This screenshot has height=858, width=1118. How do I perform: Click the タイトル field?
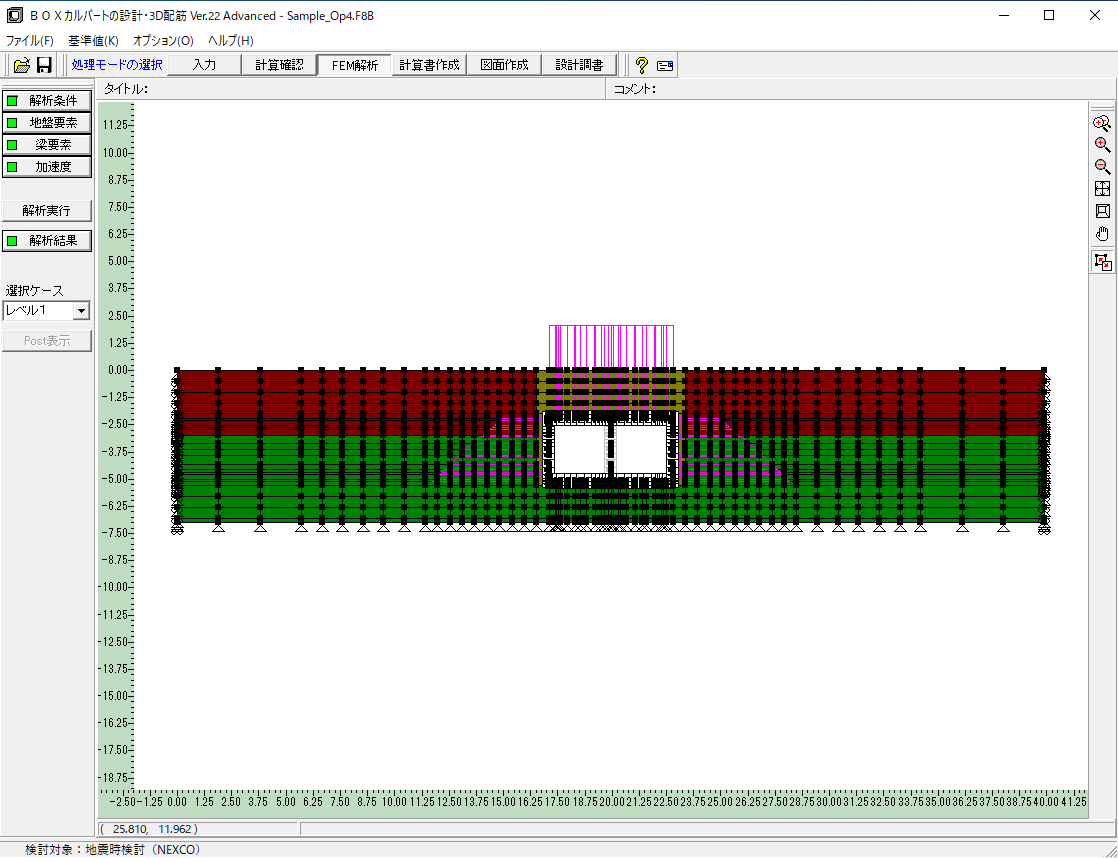(x=351, y=89)
